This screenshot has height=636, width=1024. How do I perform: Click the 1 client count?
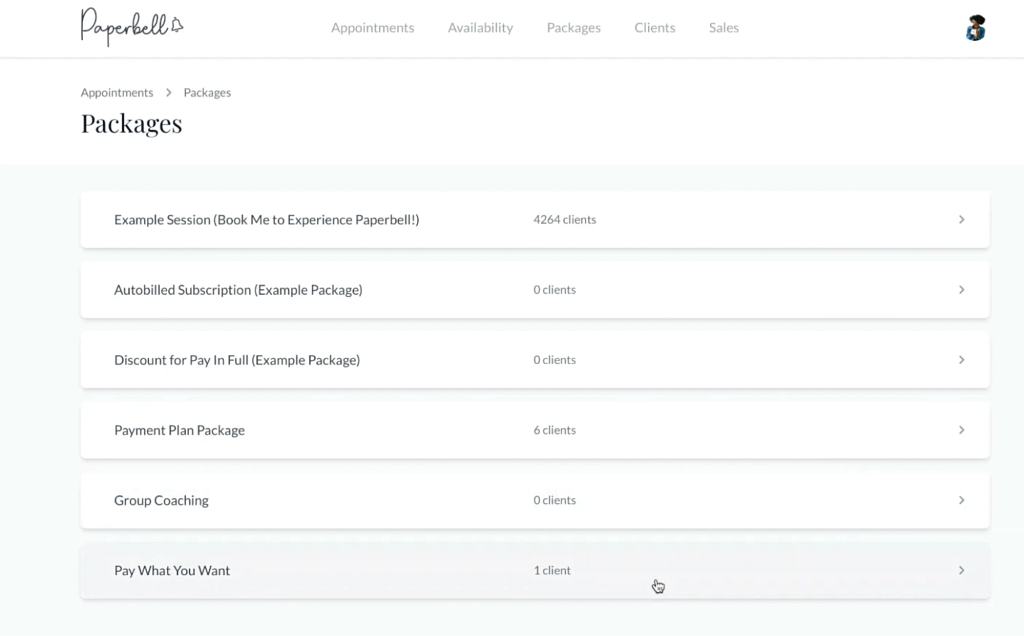[x=552, y=570]
